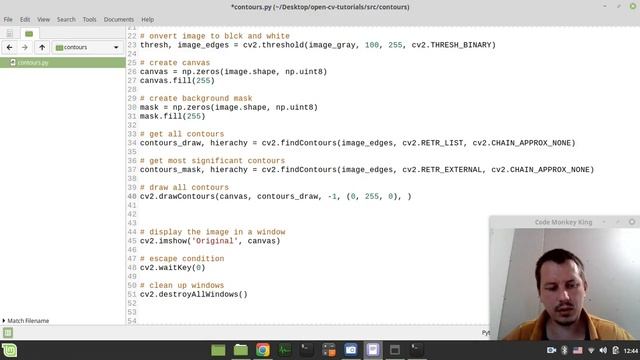Open the Files manager from the taskbar

pyautogui.click(x=241, y=350)
